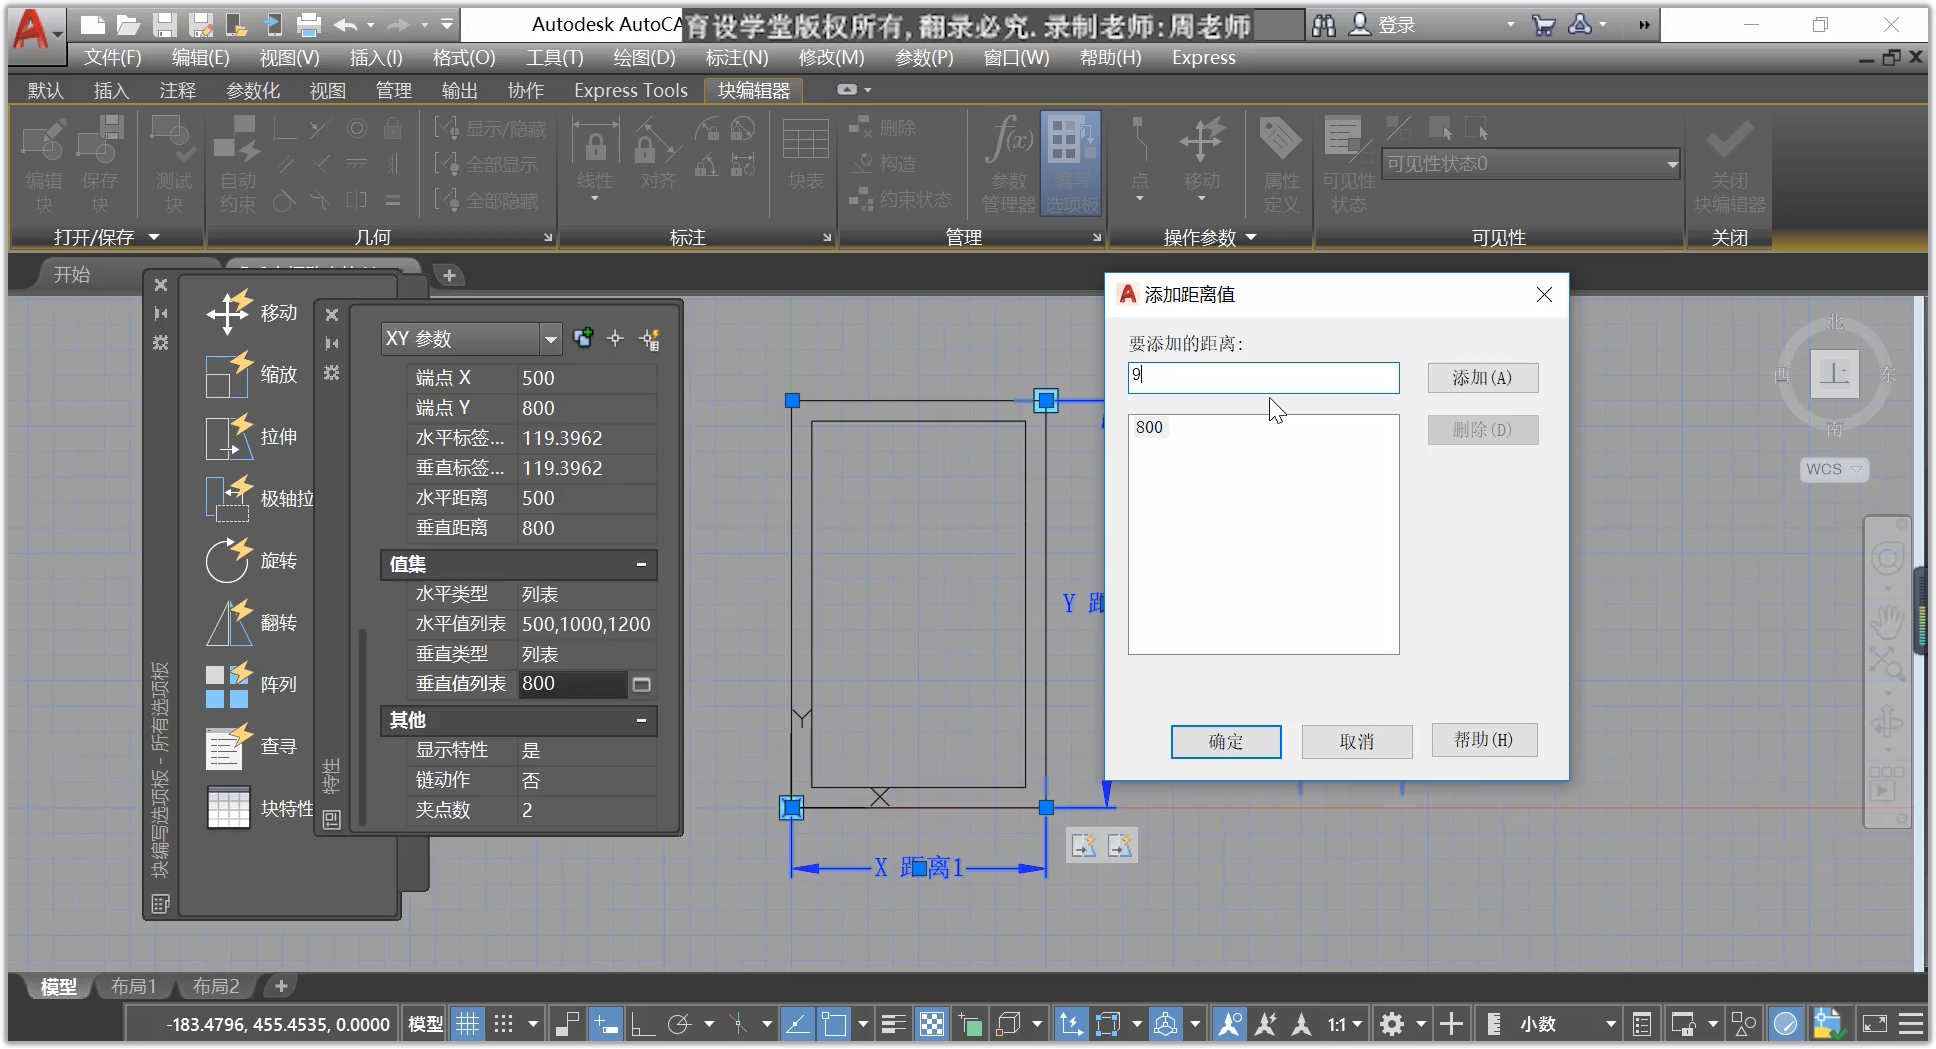This screenshot has width=1936, height=1049.
Task: Switch to the 参数化 ribbon tab
Action: click(253, 91)
